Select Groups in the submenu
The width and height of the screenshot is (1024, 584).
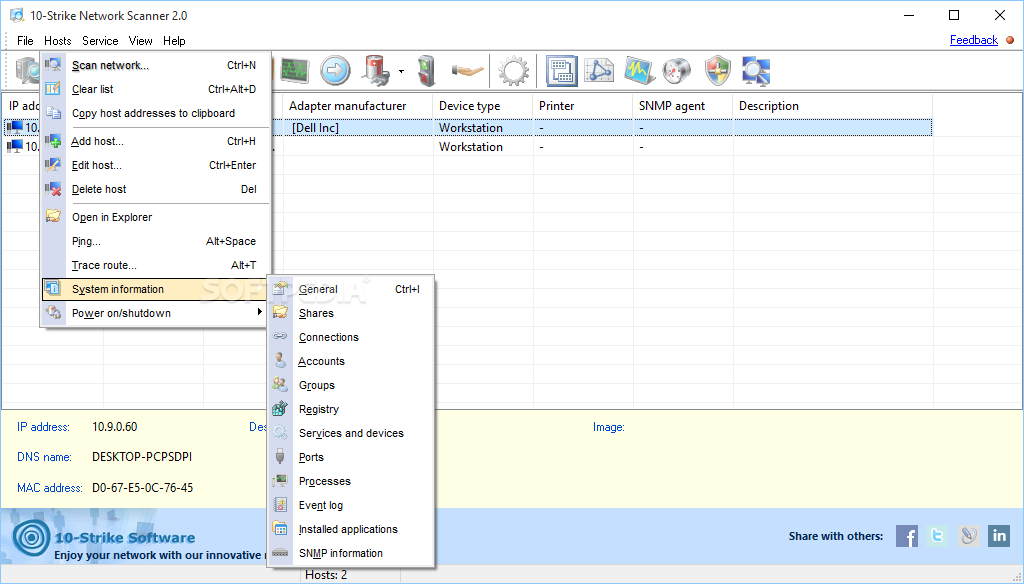coord(351,385)
